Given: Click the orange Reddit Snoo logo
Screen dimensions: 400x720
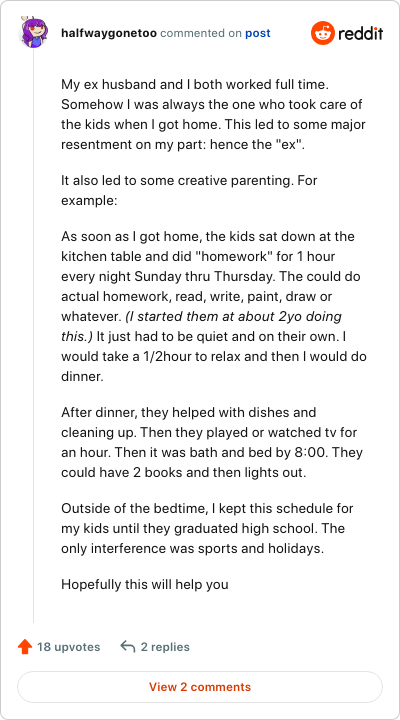Looking at the screenshot, I should click(x=323, y=33).
